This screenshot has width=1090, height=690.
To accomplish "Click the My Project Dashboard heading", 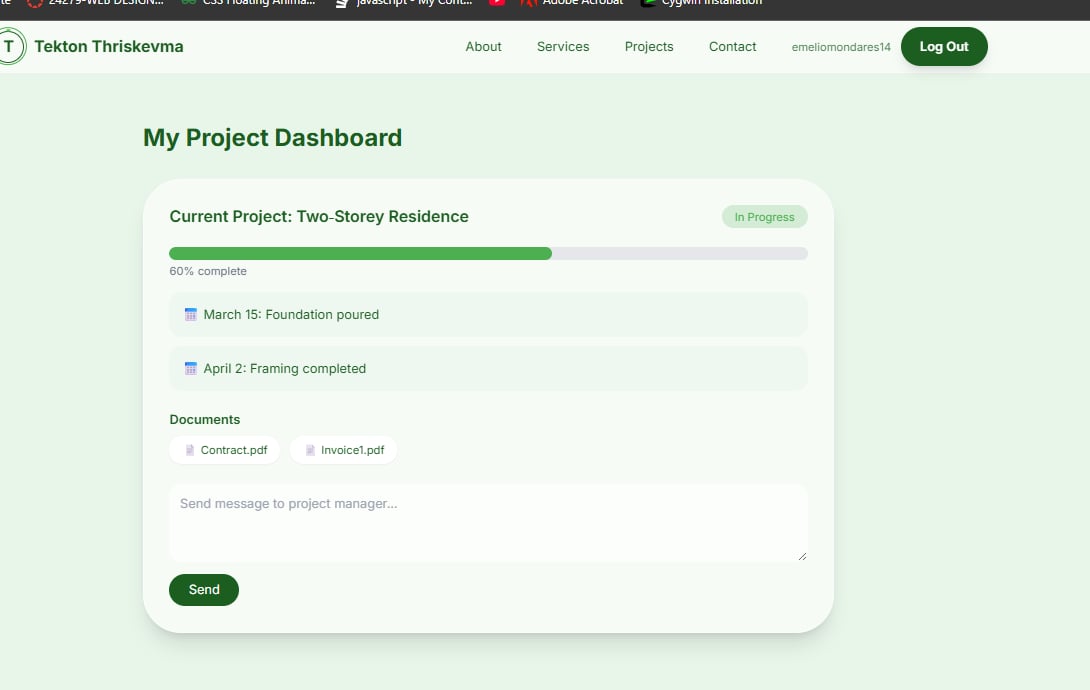I will (x=272, y=138).
